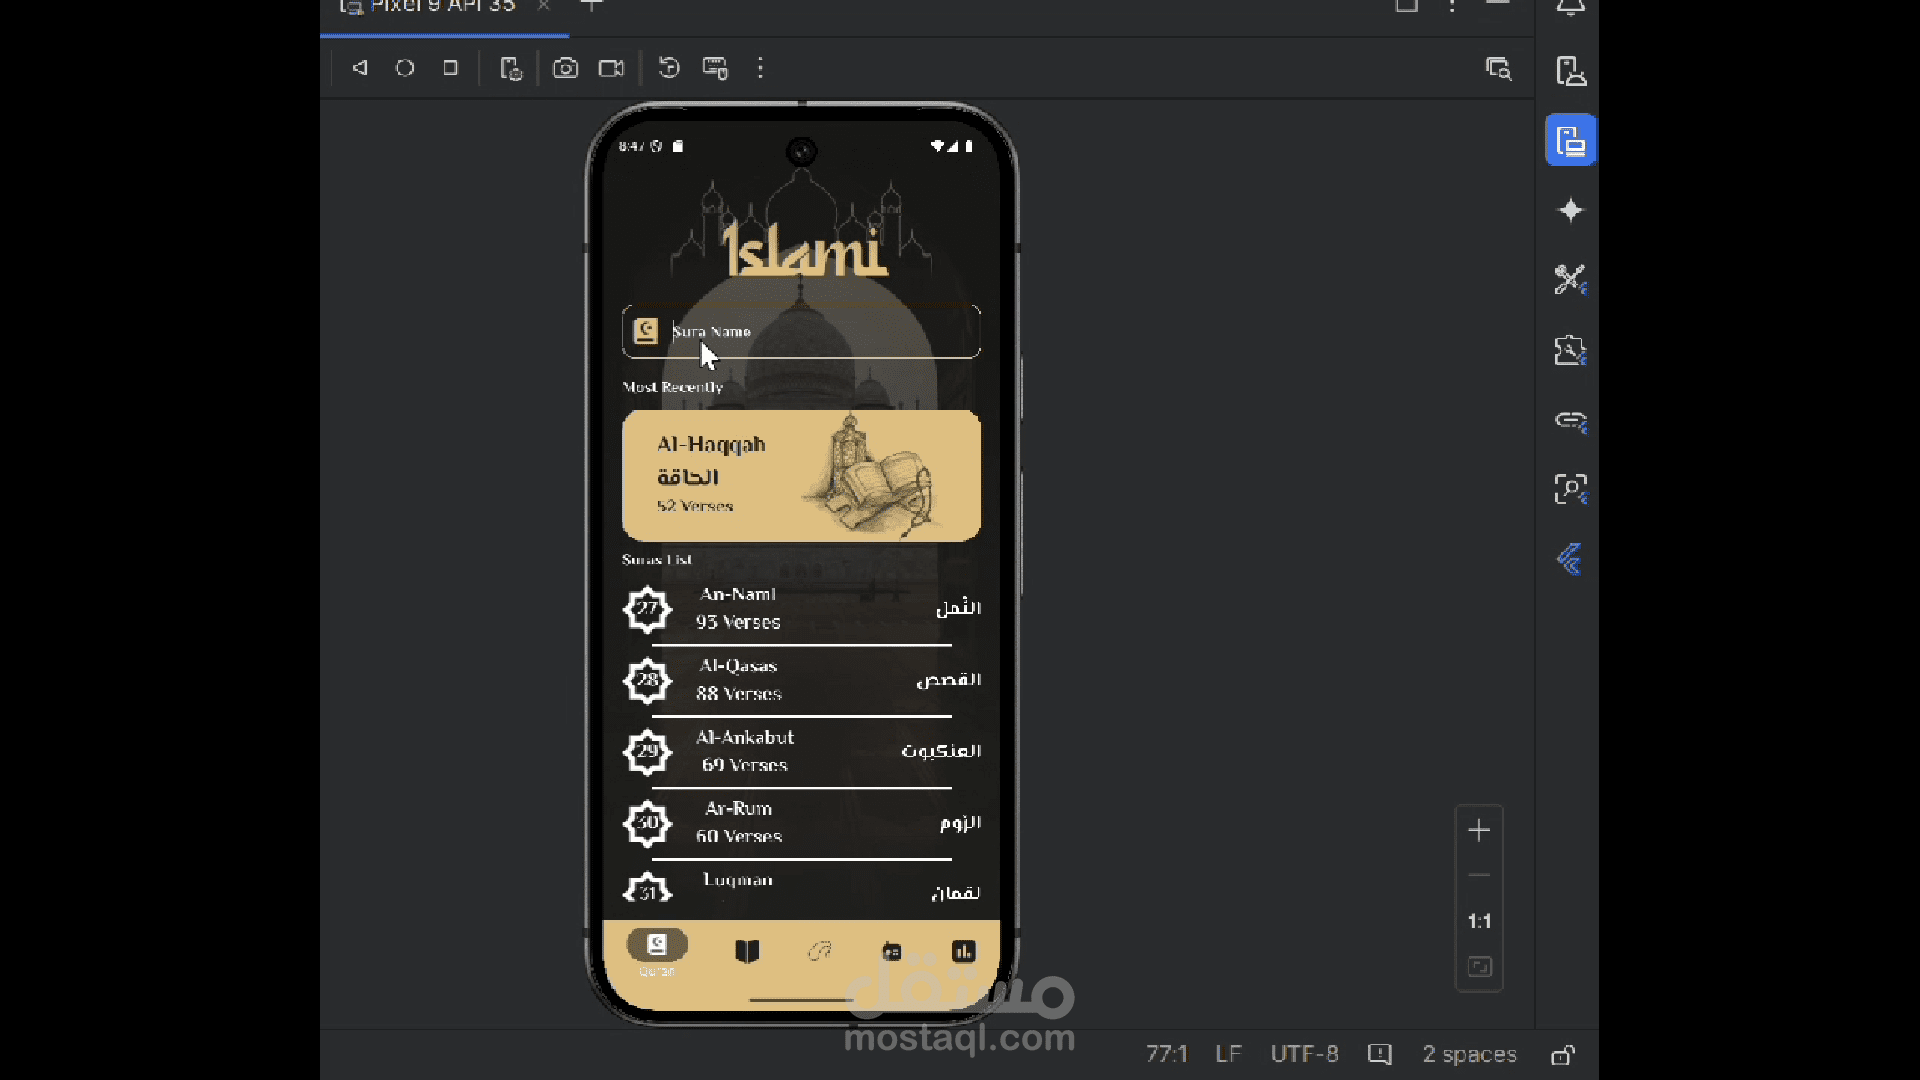Rotate the emulator device
Screen dimensions: 1920x1080
[669, 68]
